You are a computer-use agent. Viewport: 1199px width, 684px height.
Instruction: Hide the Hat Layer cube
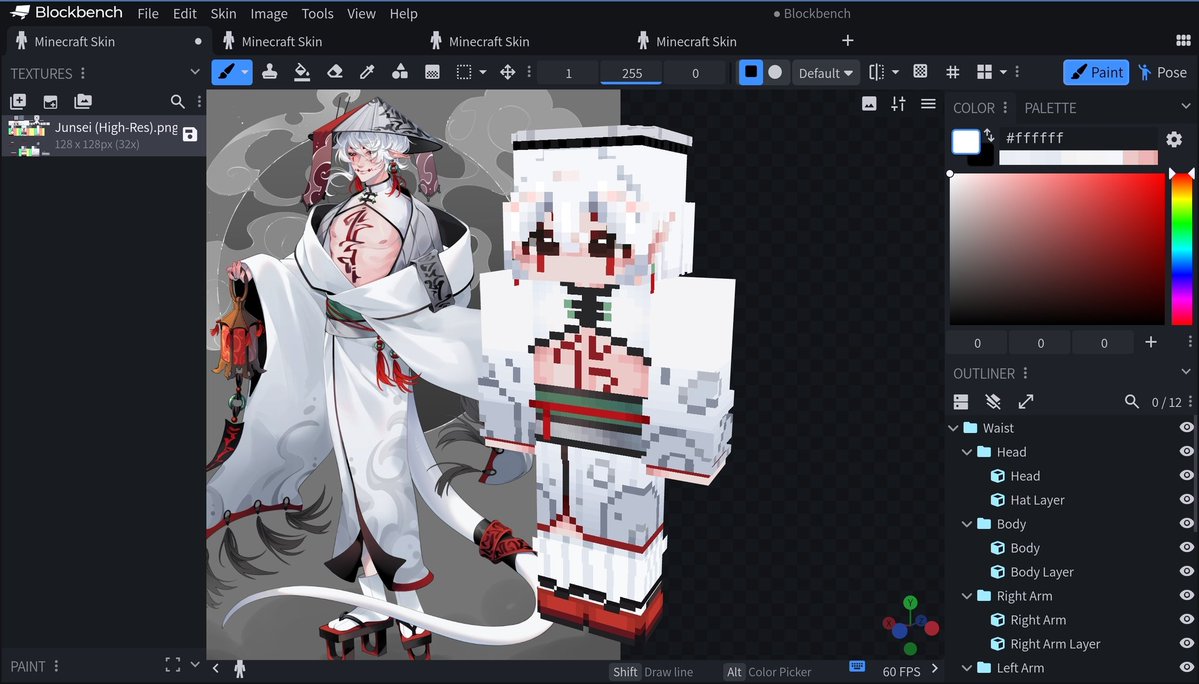pyautogui.click(x=1186, y=500)
